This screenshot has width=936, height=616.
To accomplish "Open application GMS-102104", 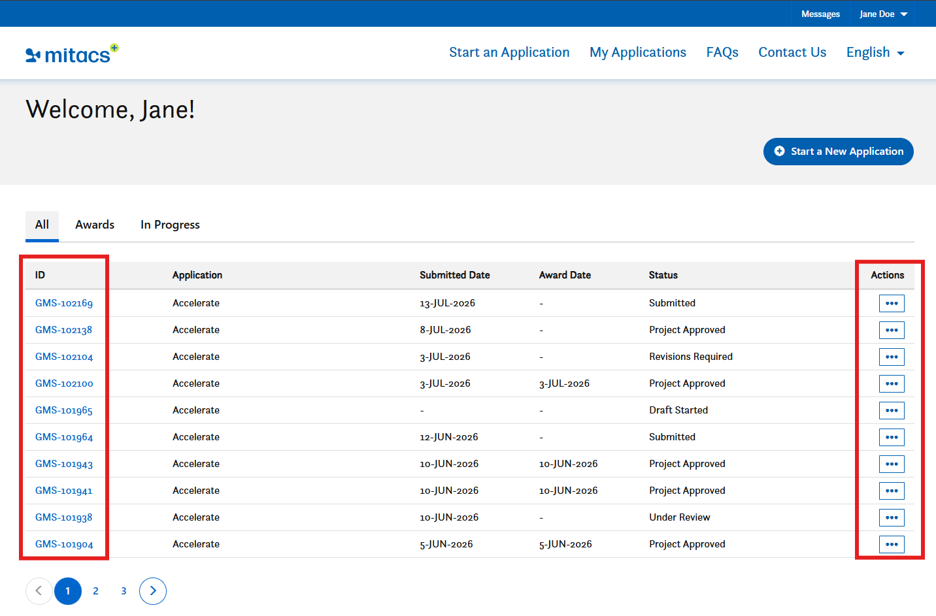I will 64,357.
